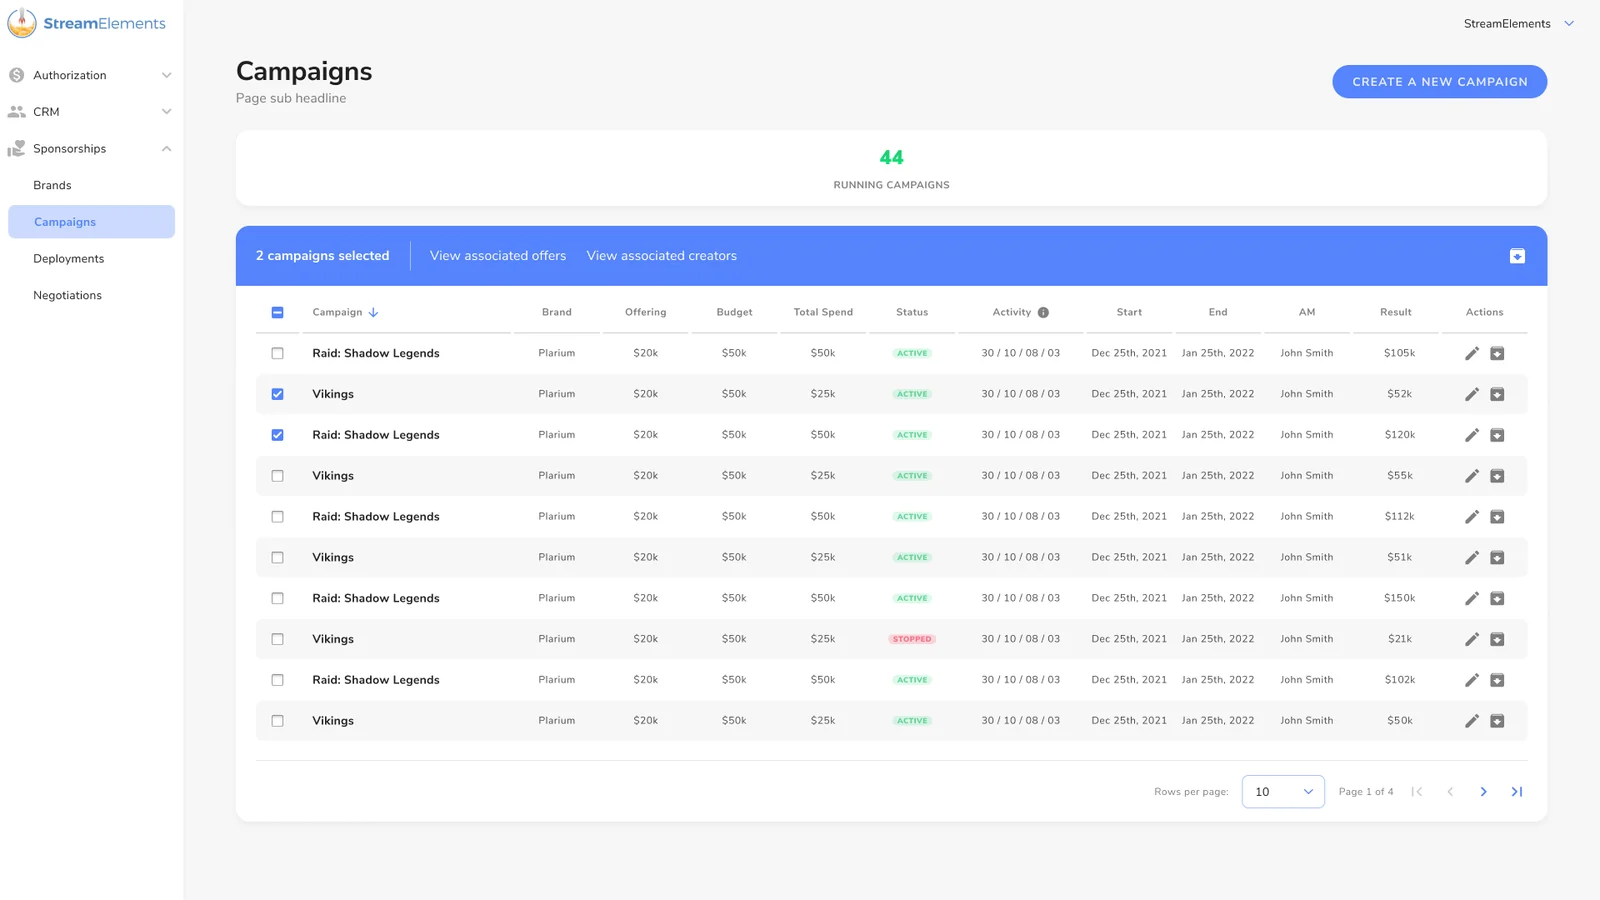Screen dimensions: 1600x900
Task: Toggle the select-all header checkbox
Action: click(277, 312)
